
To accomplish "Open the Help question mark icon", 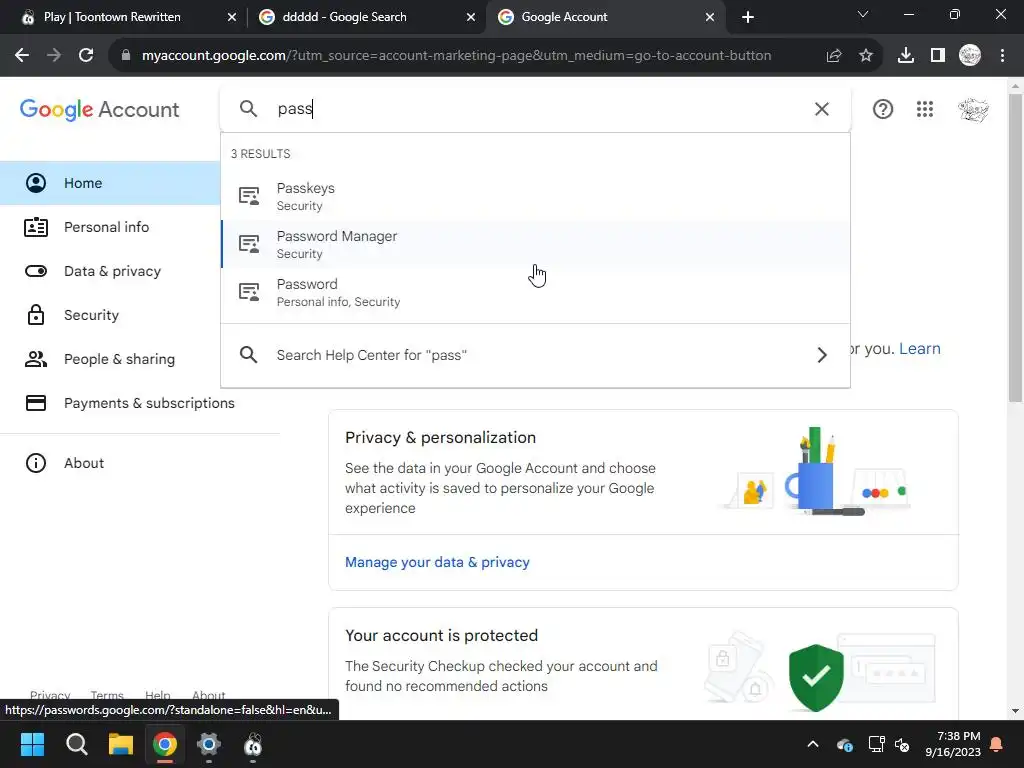I will [882, 109].
